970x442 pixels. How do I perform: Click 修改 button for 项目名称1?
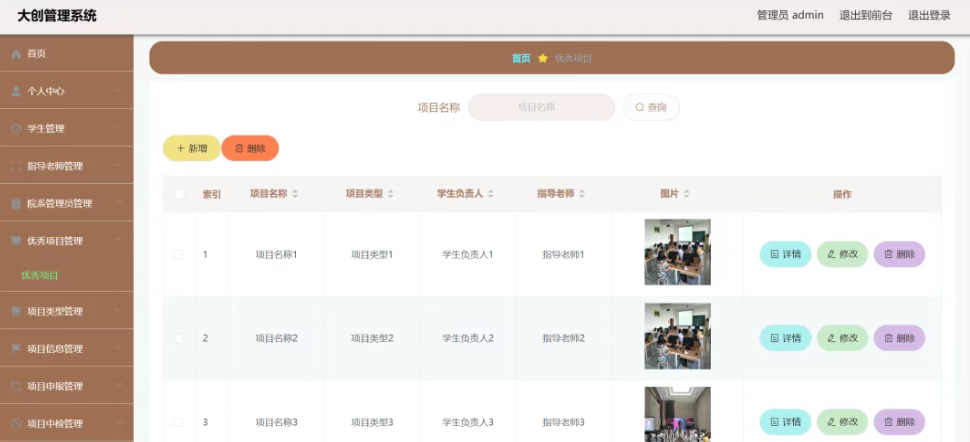click(843, 254)
